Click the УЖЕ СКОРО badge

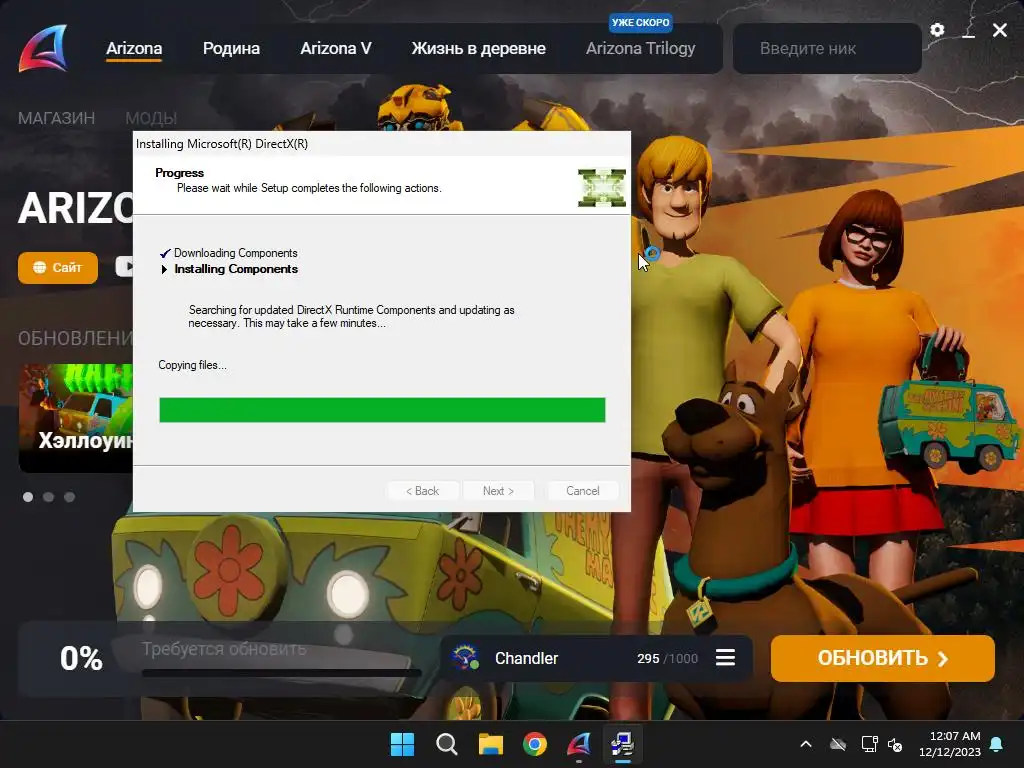click(x=641, y=22)
